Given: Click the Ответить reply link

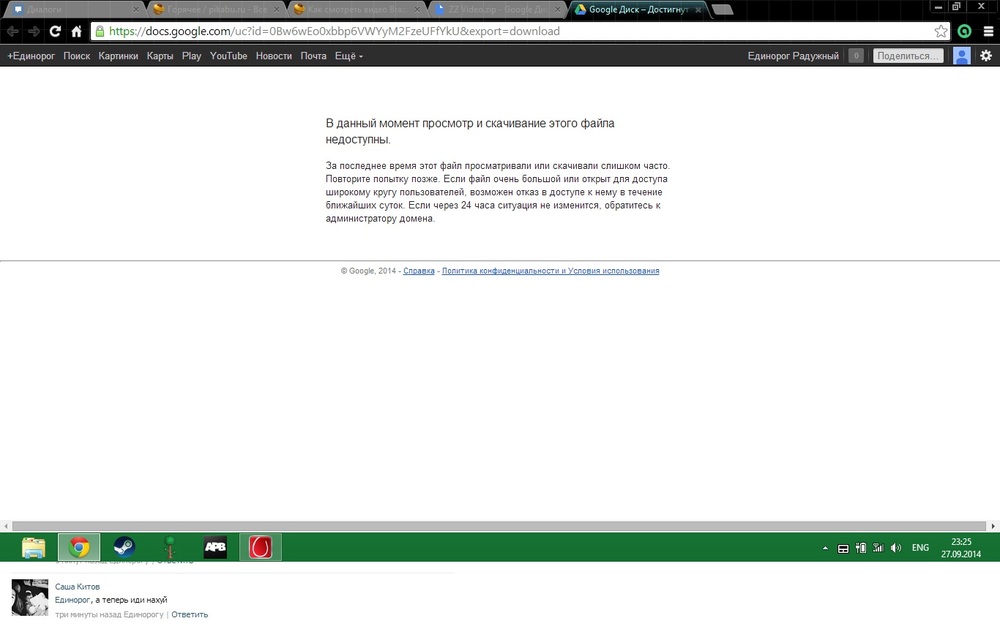Looking at the screenshot, I should (190, 614).
